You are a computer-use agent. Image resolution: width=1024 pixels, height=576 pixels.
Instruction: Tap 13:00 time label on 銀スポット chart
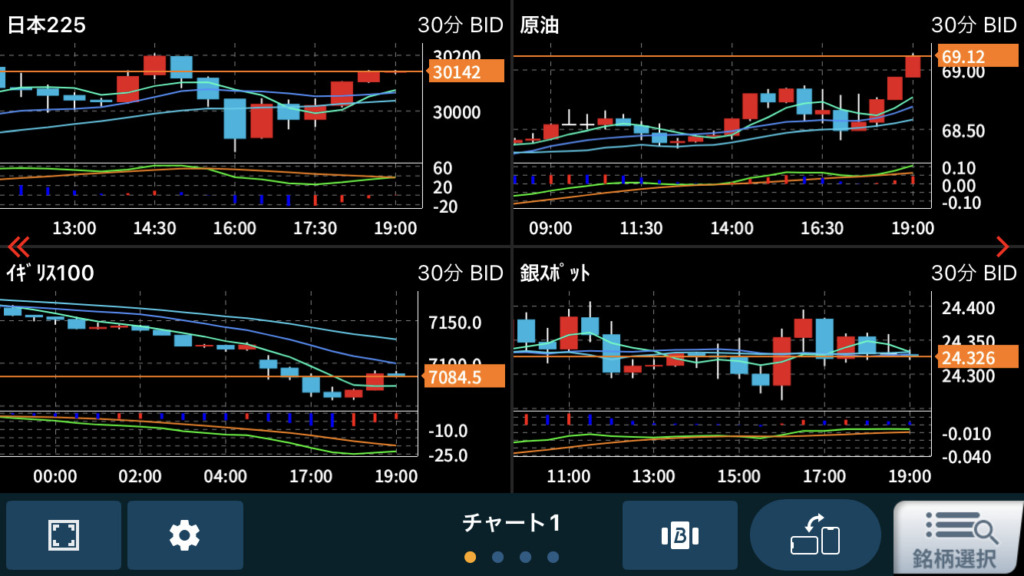654,476
